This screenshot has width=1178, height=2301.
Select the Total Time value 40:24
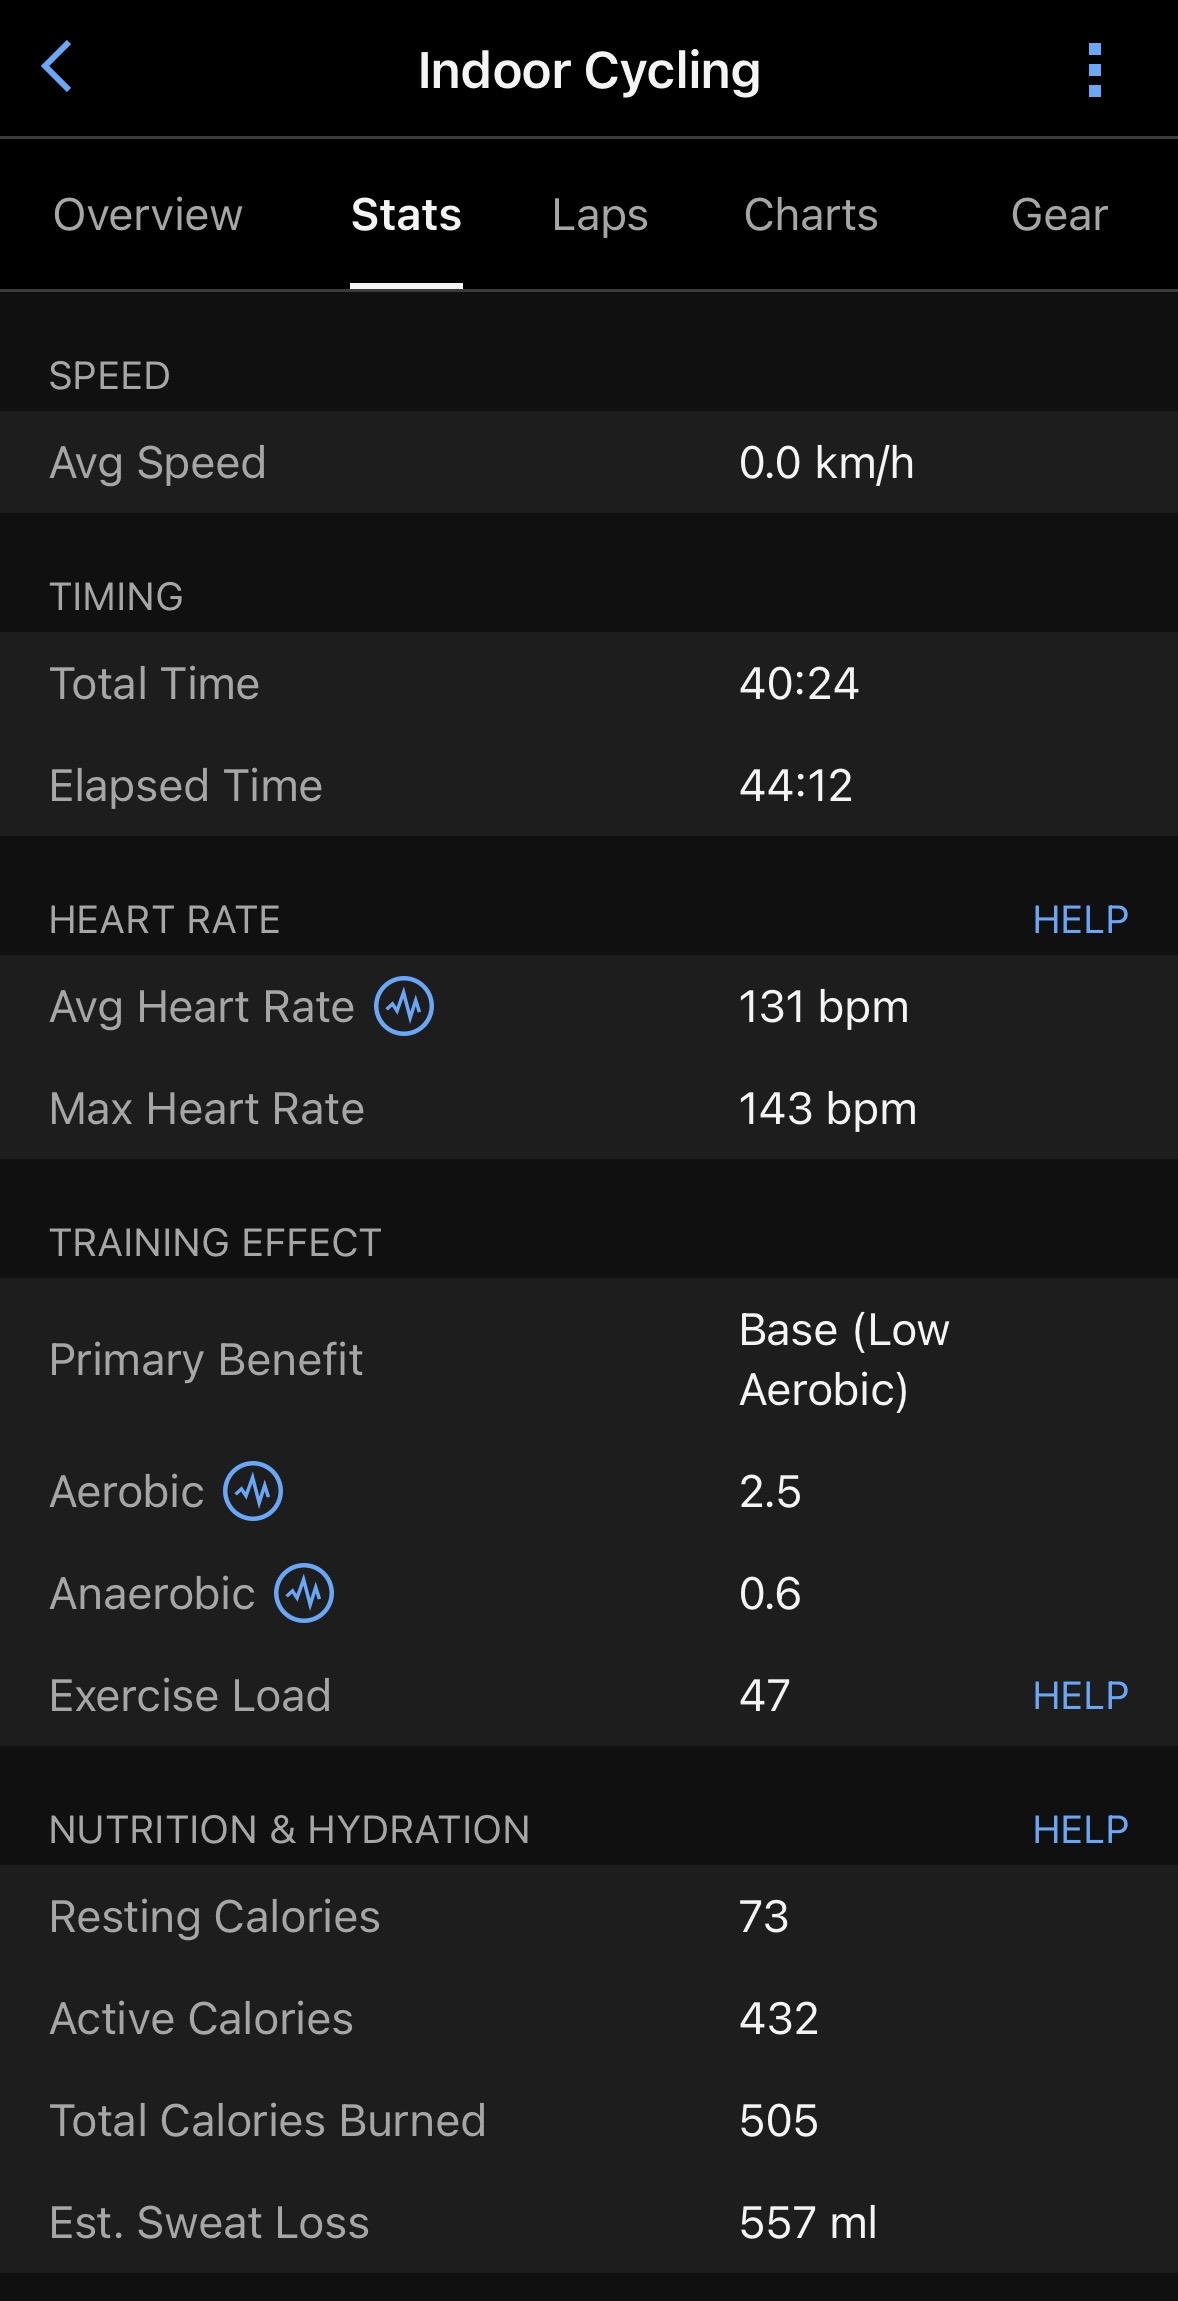[799, 684]
